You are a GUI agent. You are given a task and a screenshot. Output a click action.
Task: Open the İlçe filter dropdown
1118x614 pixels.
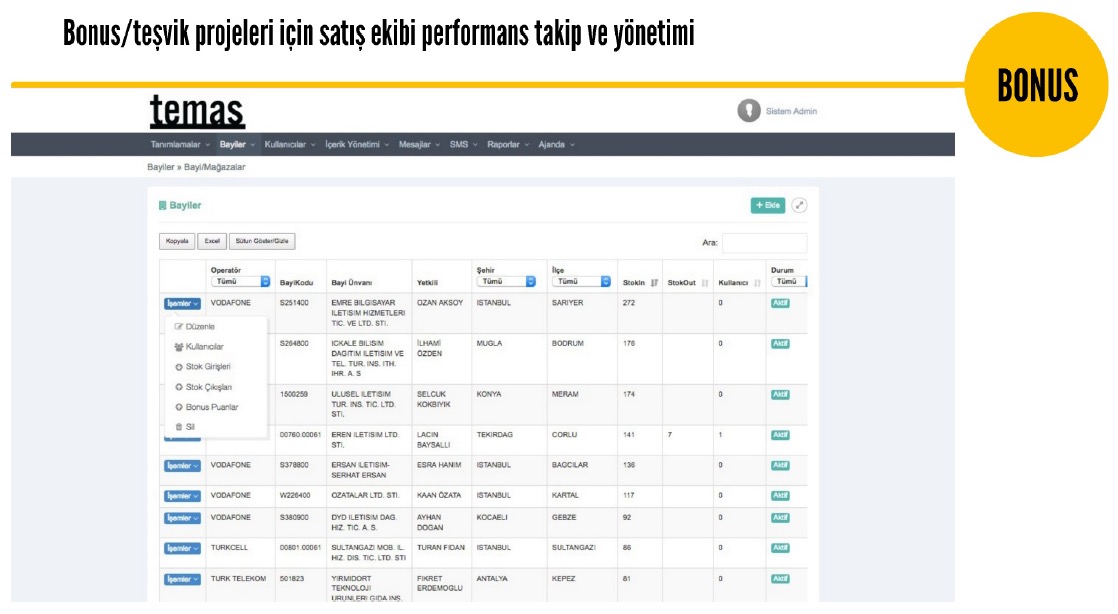click(x=581, y=282)
